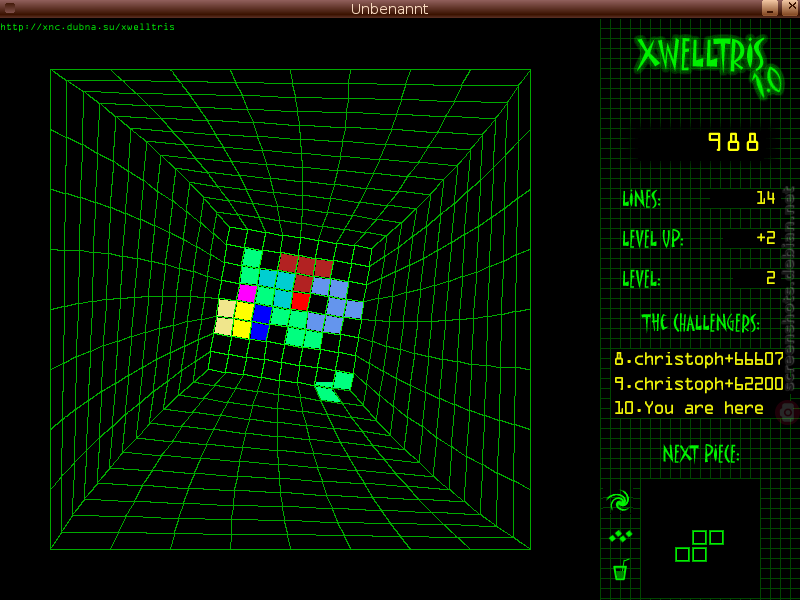Image resolution: width=800 pixels, height=600 pixels.
Task: Click the green spiral icon
Action: 619,501
